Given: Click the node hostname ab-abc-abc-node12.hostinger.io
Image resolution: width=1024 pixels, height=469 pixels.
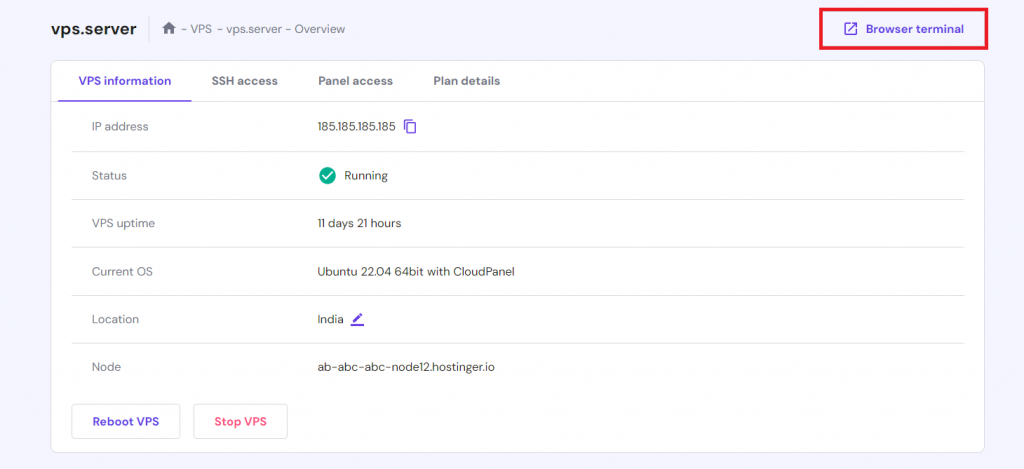Looking at the screenshot, I should [406, 367].
